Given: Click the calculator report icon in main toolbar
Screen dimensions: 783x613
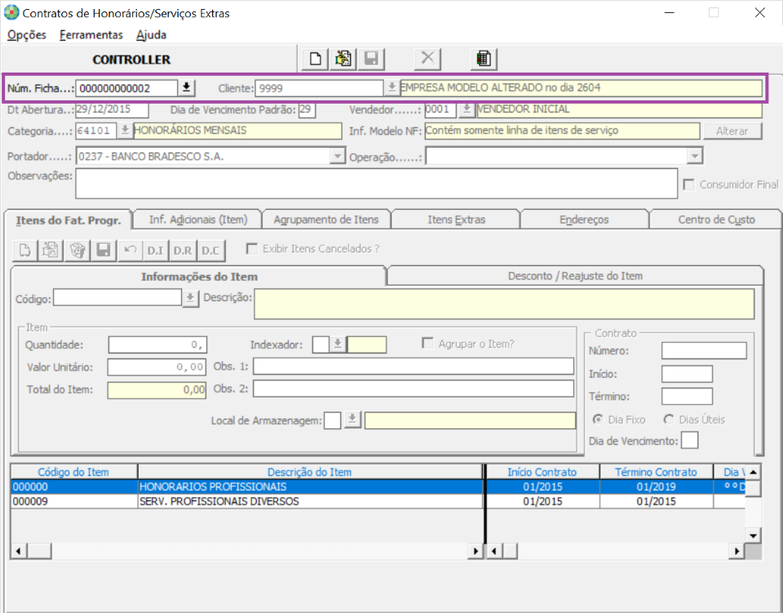Looking at the screenshot, I should [483, 59].
